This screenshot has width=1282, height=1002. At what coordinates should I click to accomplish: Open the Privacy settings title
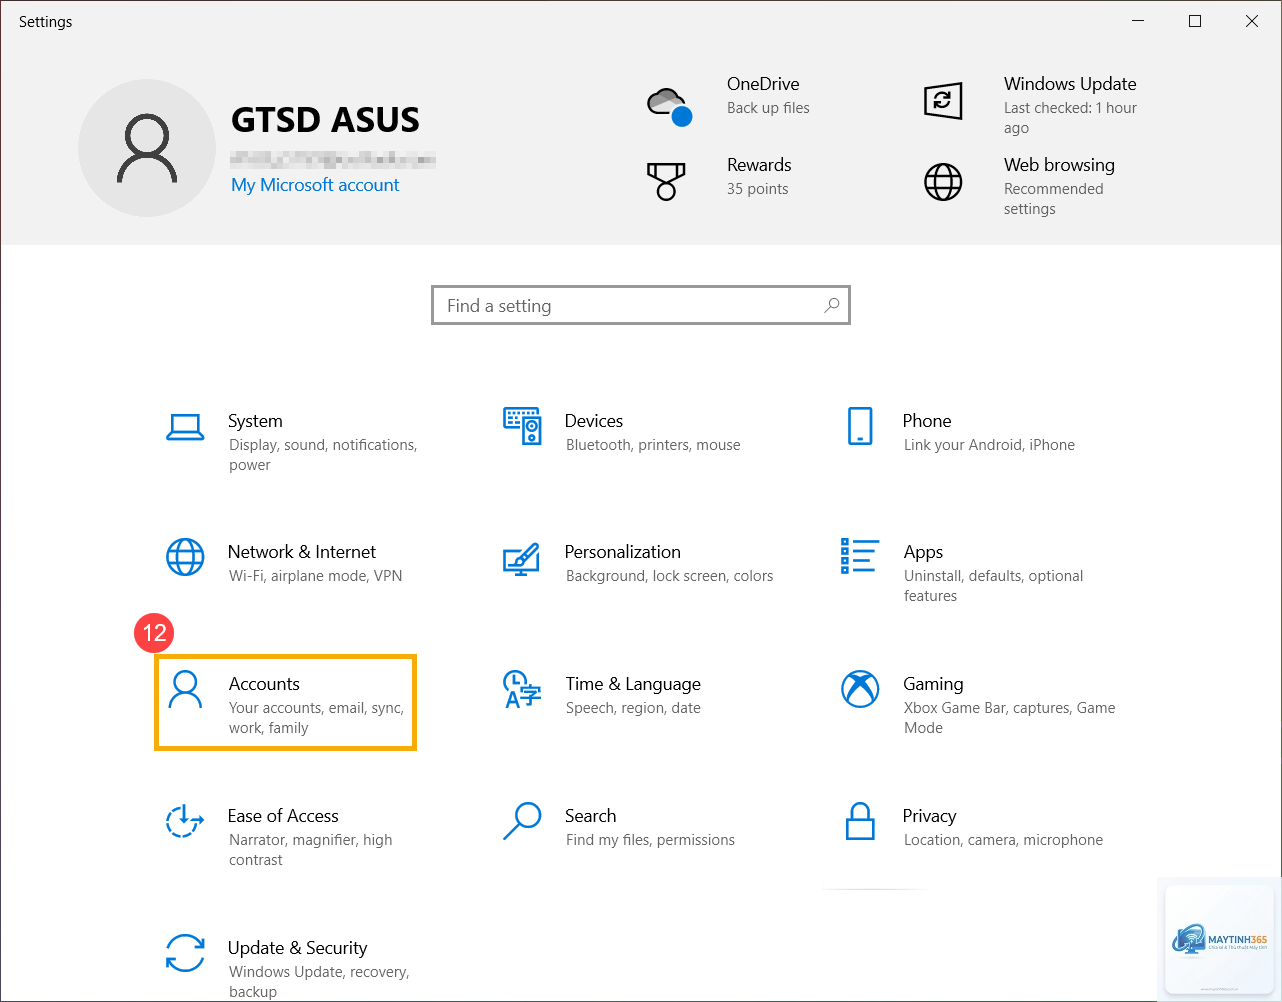930,816
